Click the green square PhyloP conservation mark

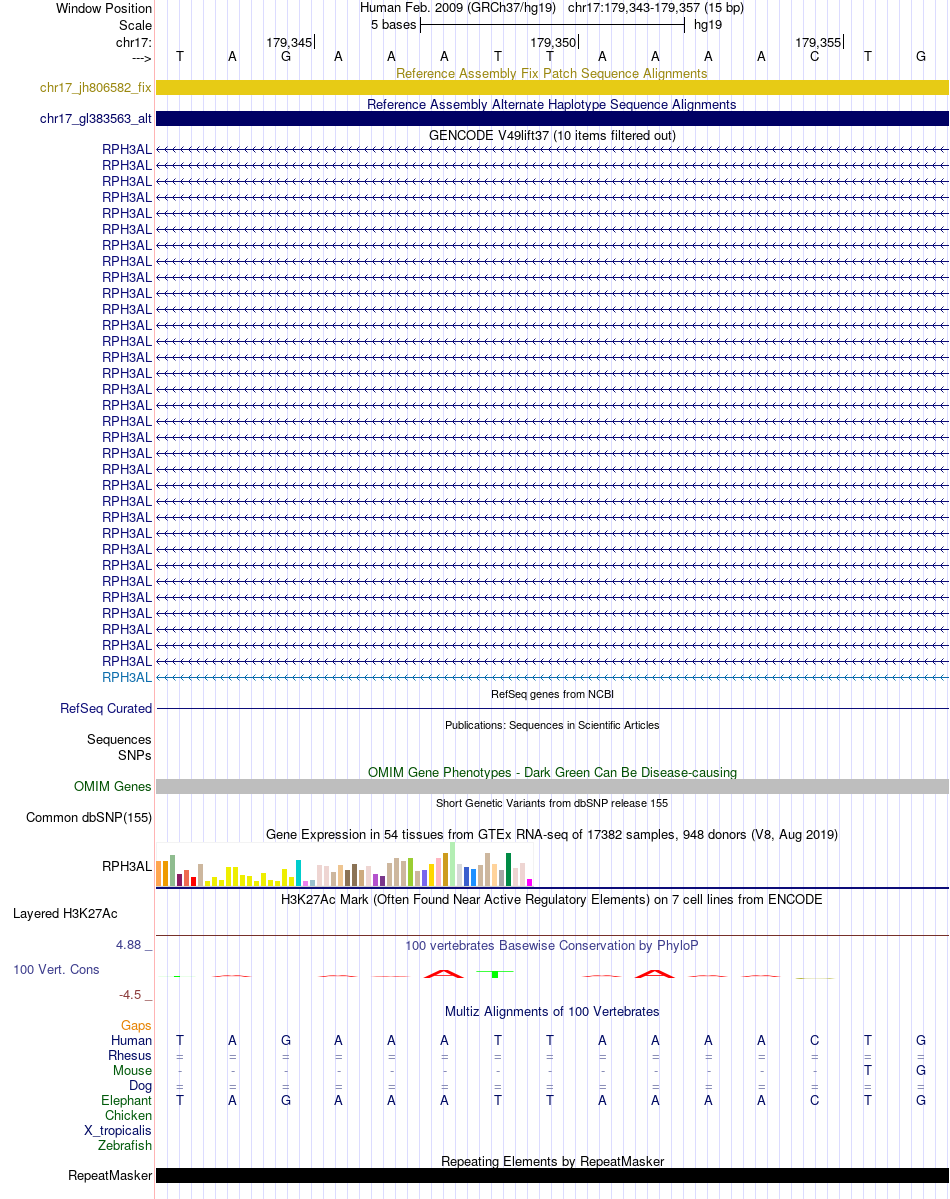point(496,974)
